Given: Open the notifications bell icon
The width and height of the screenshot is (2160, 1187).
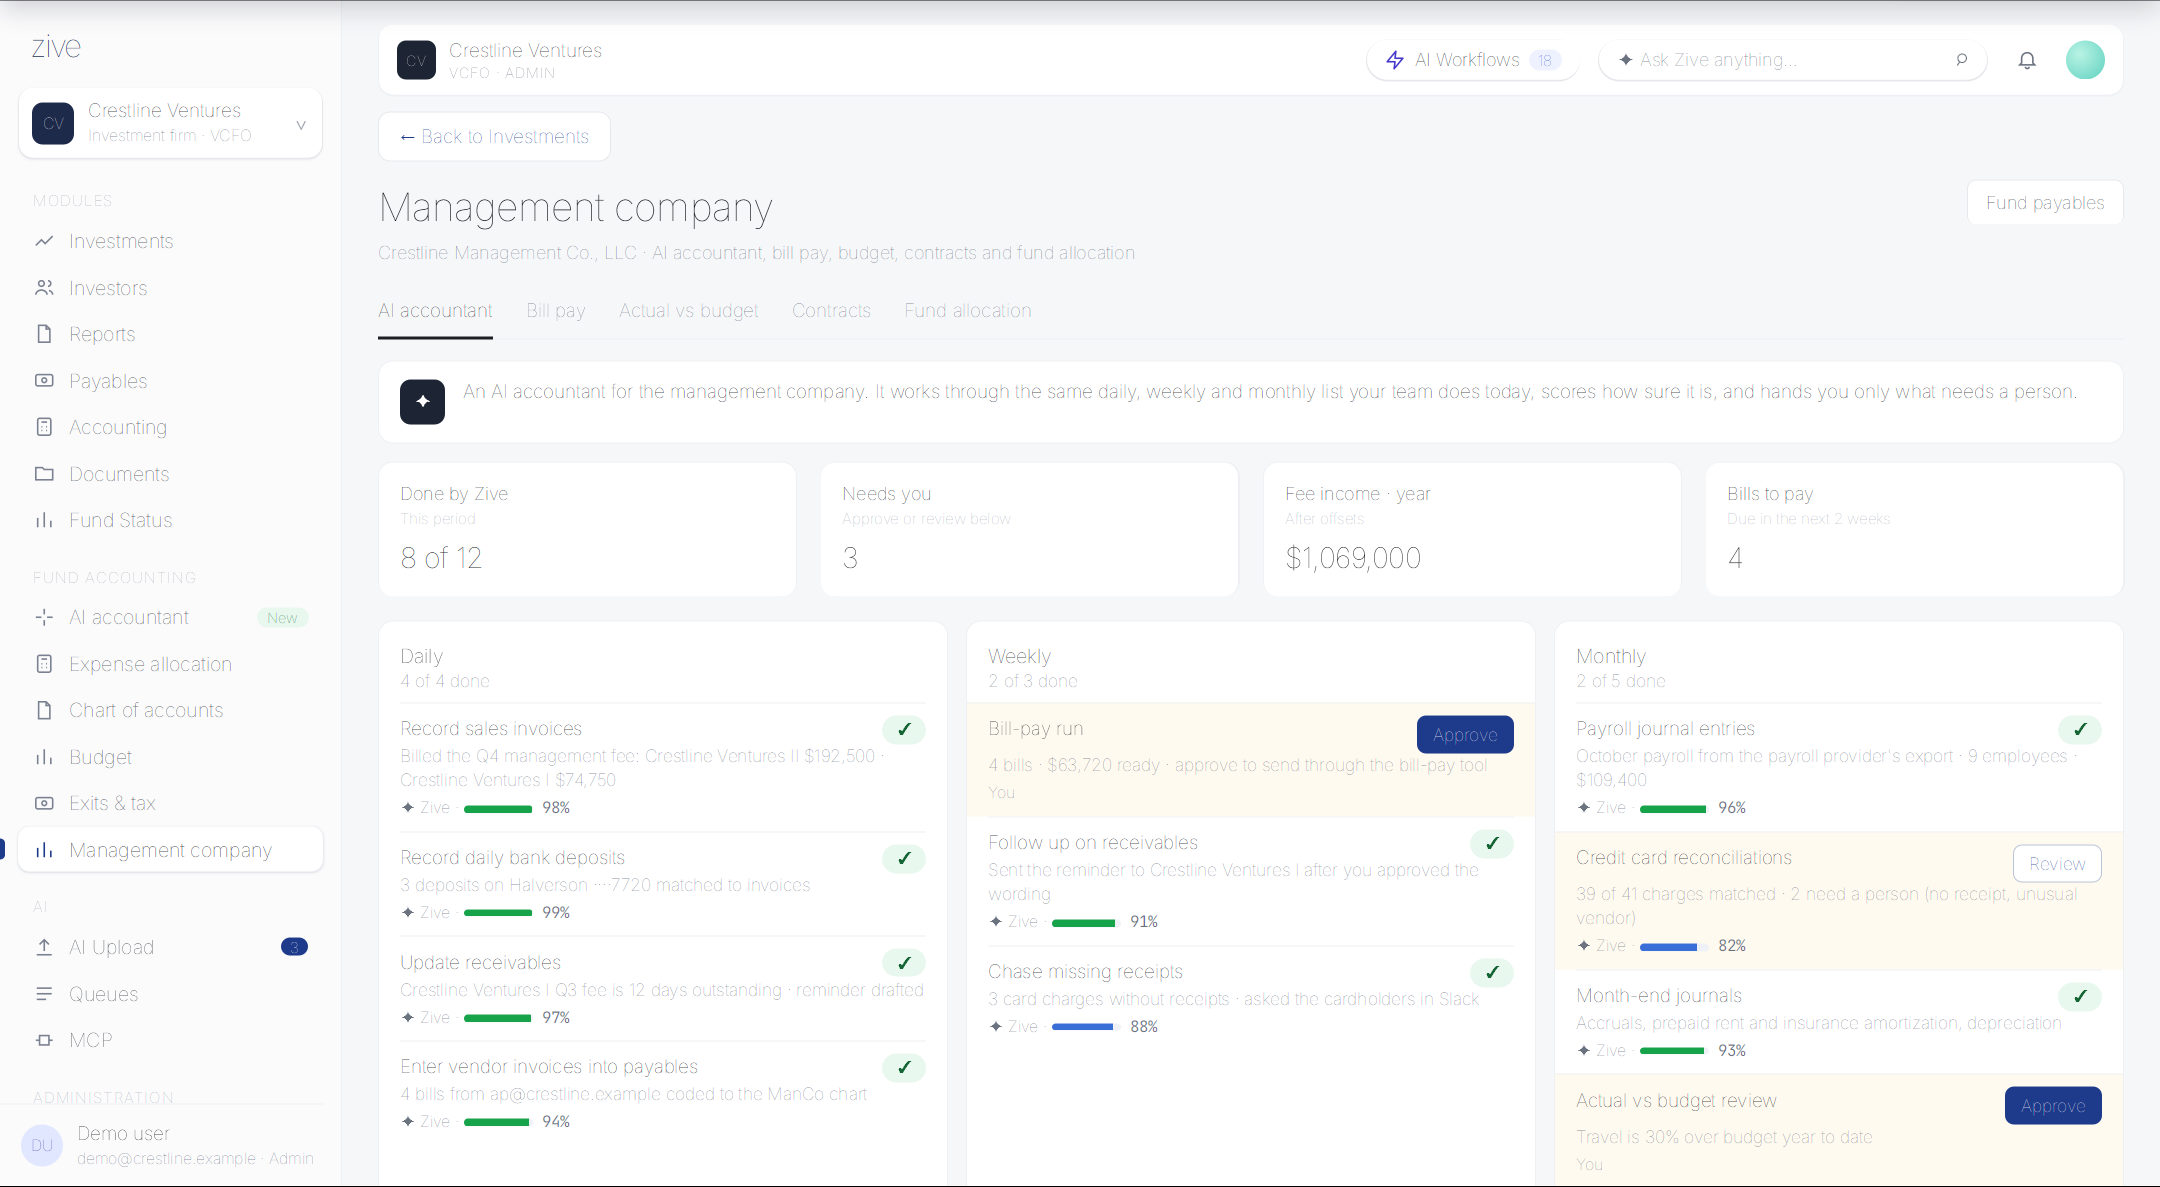Looking at the screenshot, I should click(x=2027, y=60).
